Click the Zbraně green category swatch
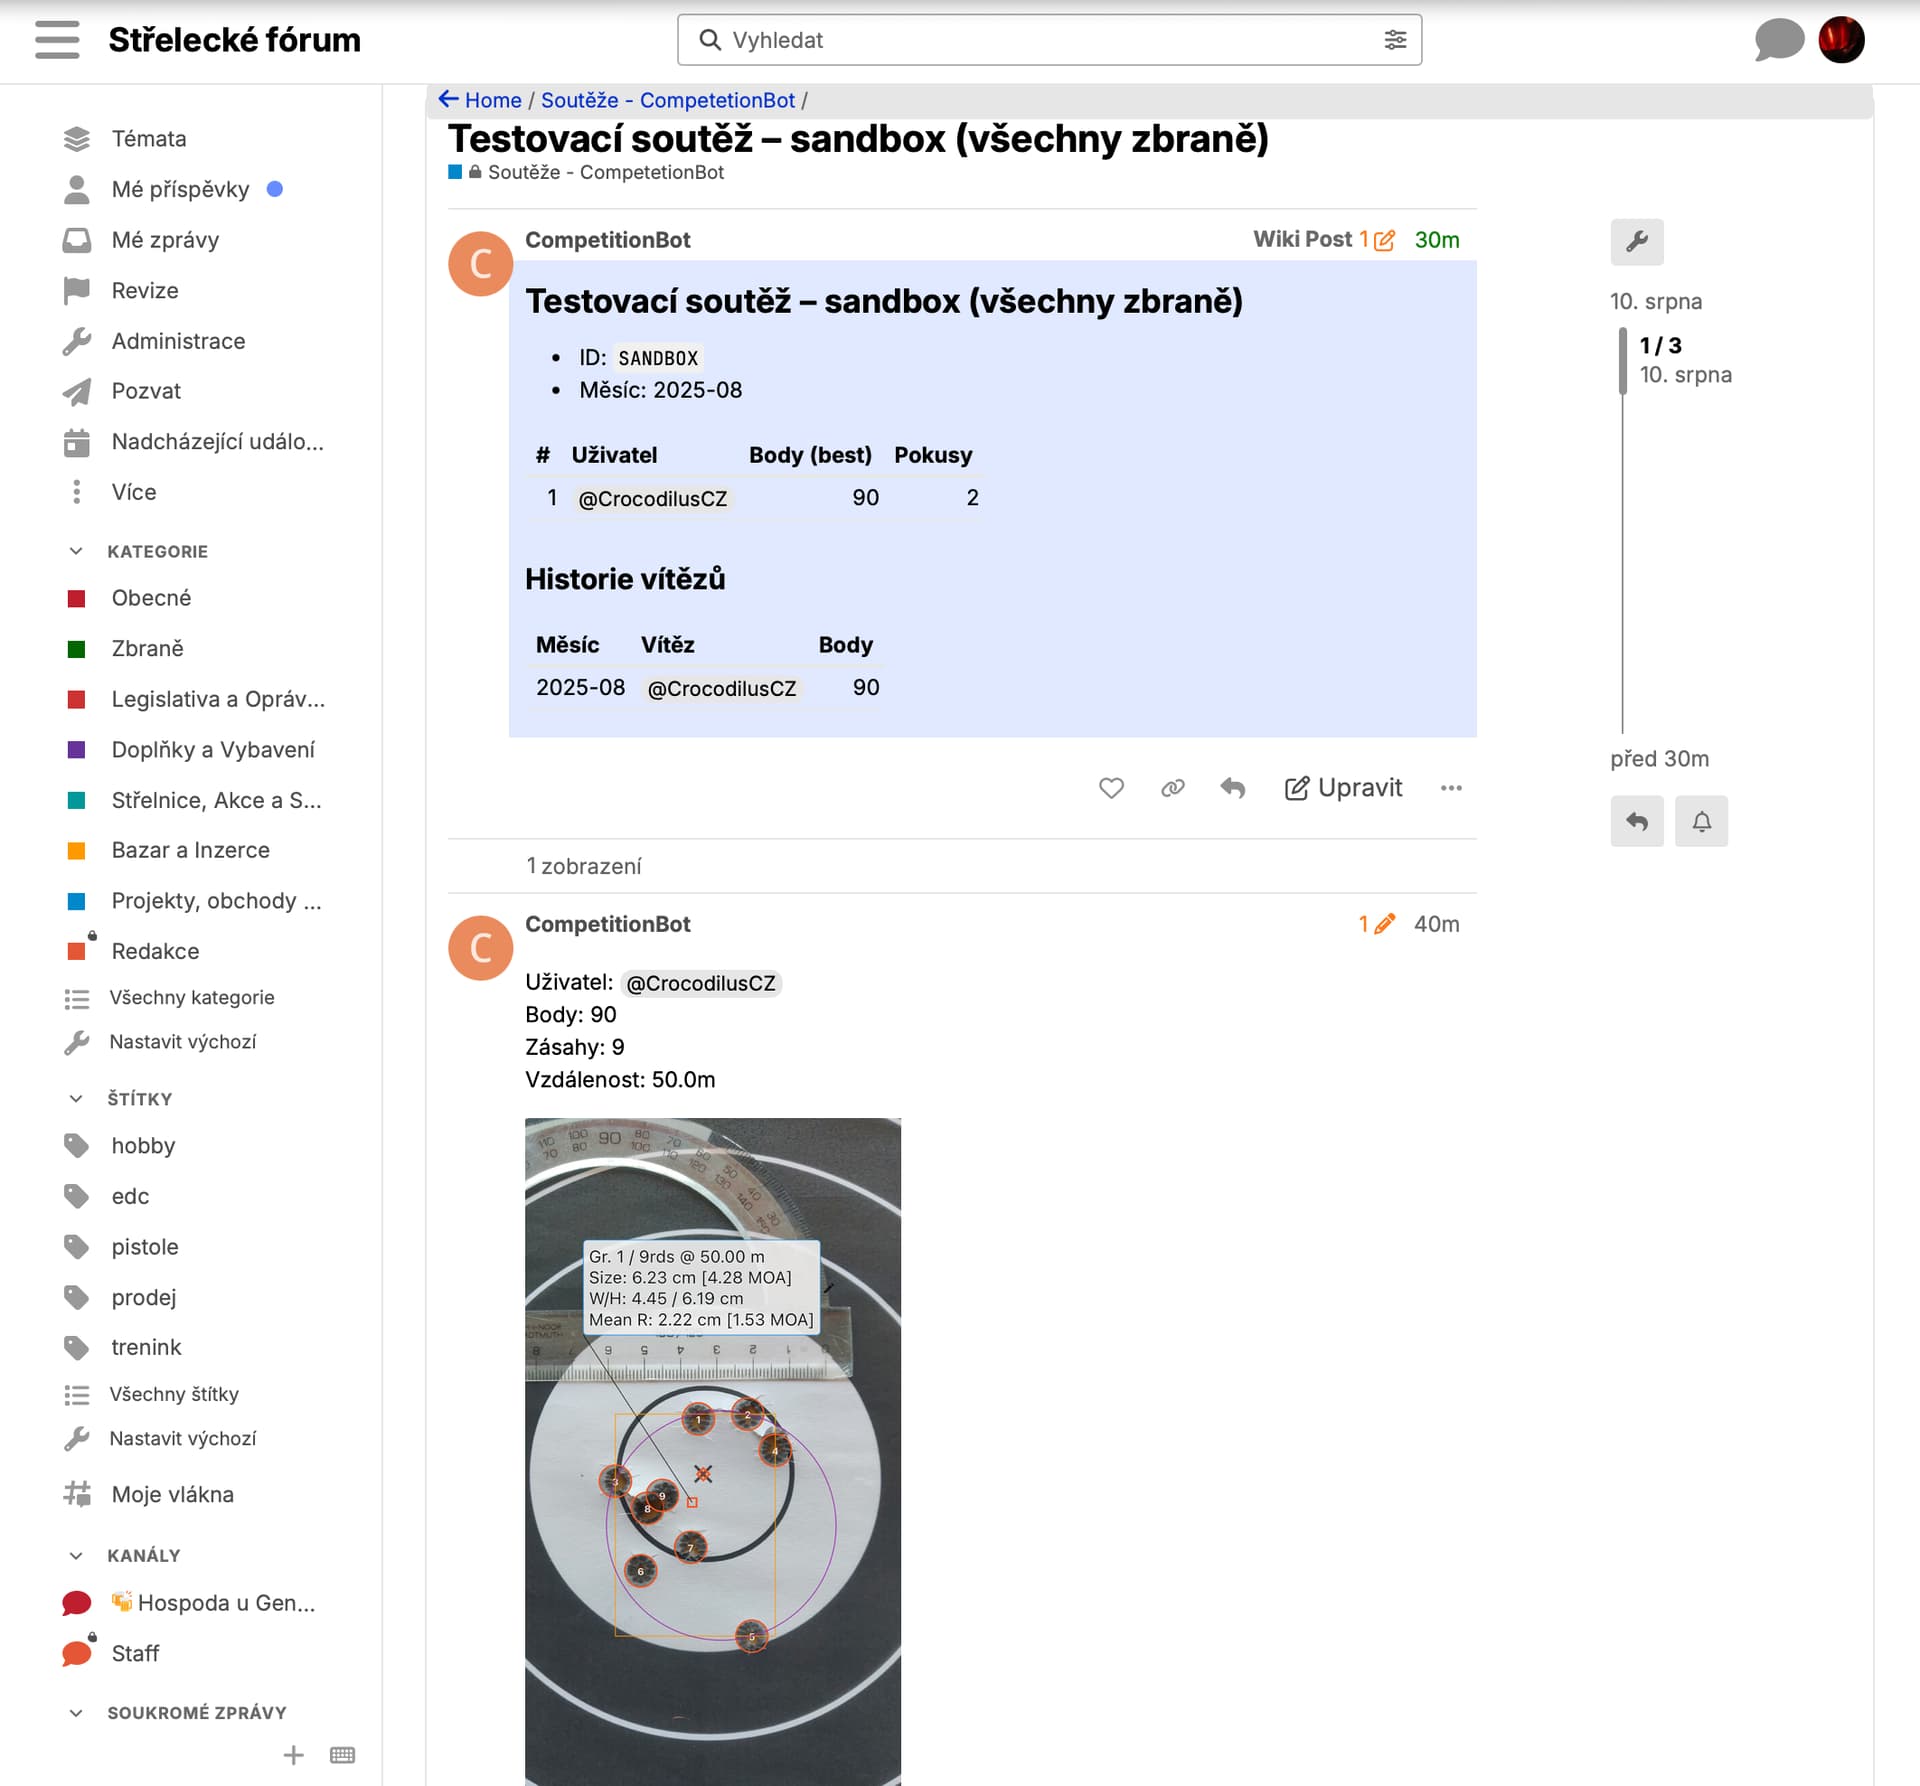The image size is (1920, 1786). point(76,649)
